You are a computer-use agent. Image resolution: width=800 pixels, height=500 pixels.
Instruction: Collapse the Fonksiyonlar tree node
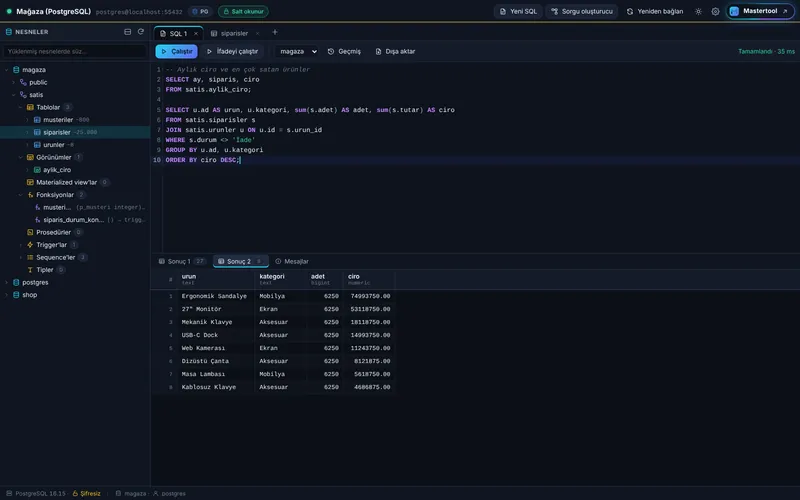point(20,195)
